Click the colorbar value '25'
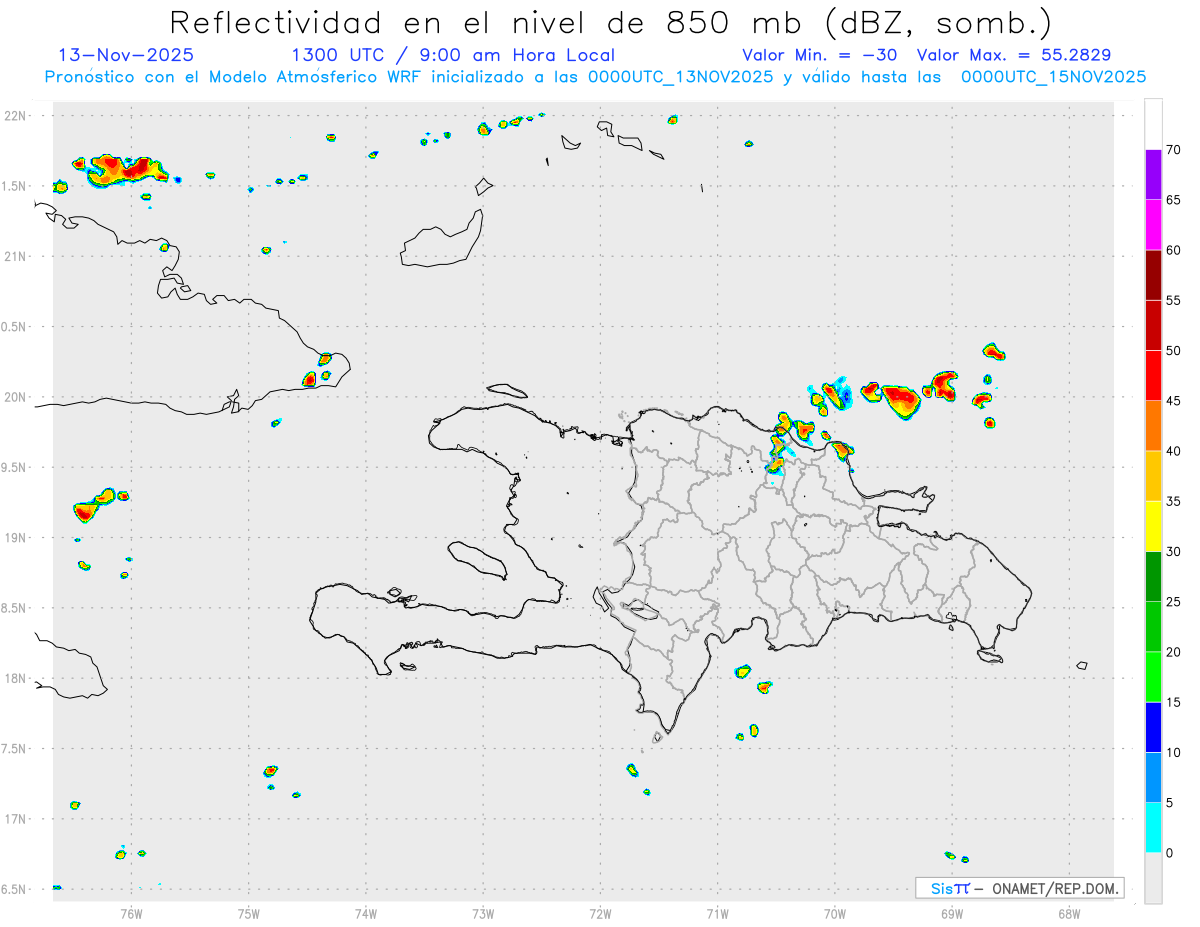This screenshot has width=1200, height=927. tap(1173, 602)
